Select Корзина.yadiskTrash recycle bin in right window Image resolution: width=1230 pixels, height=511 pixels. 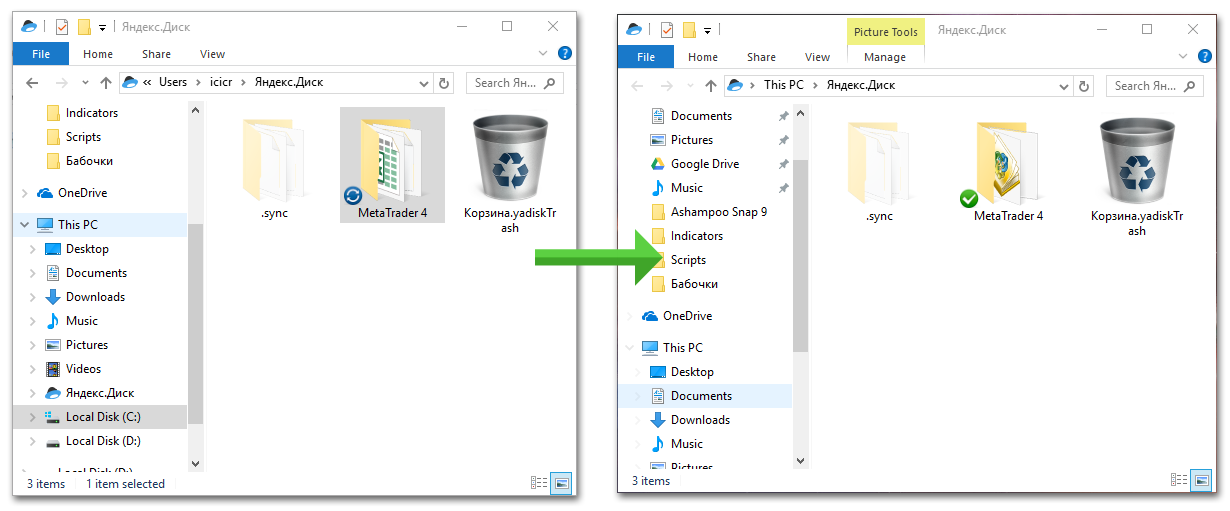pos(1136,177)
